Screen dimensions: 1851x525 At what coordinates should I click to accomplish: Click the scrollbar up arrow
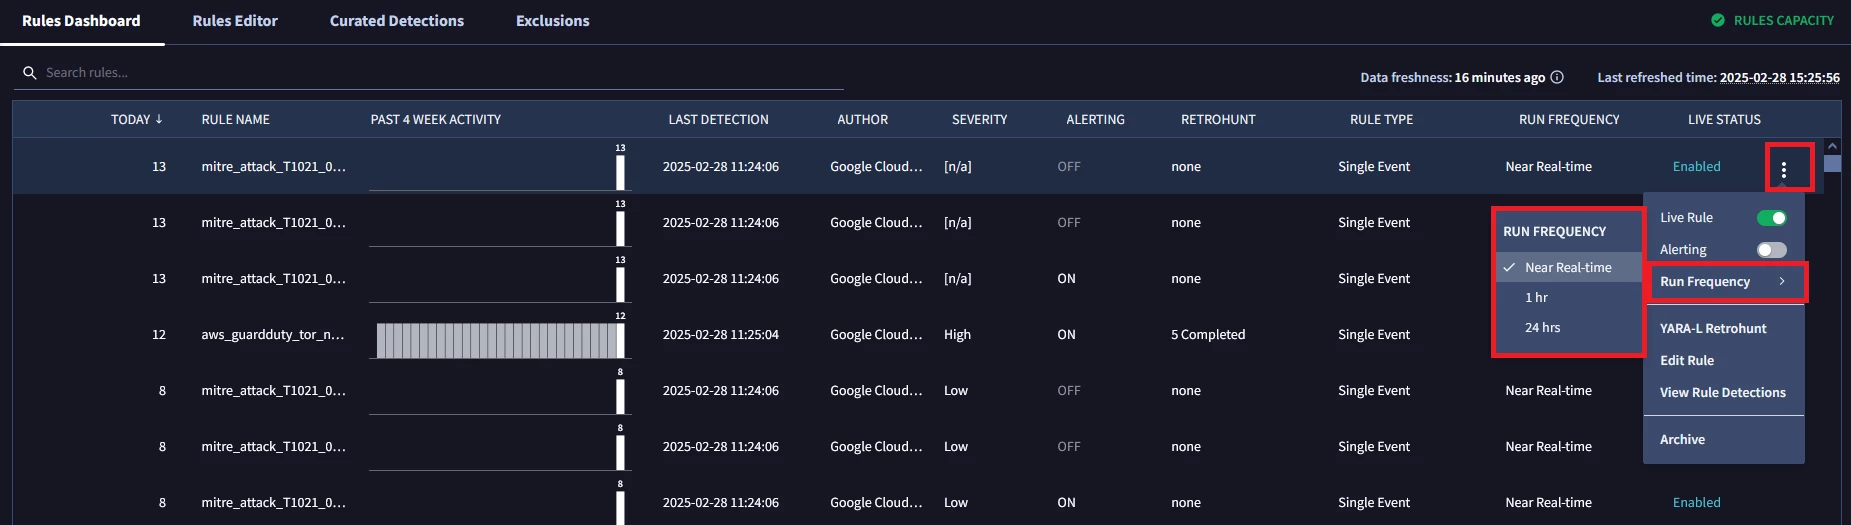click(x=1832, y=146)
